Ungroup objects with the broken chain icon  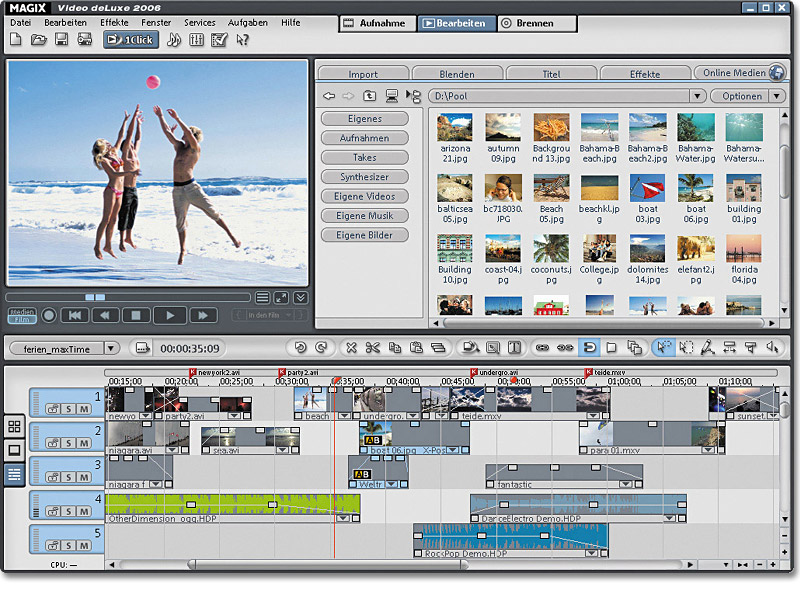tap(565, 348)
